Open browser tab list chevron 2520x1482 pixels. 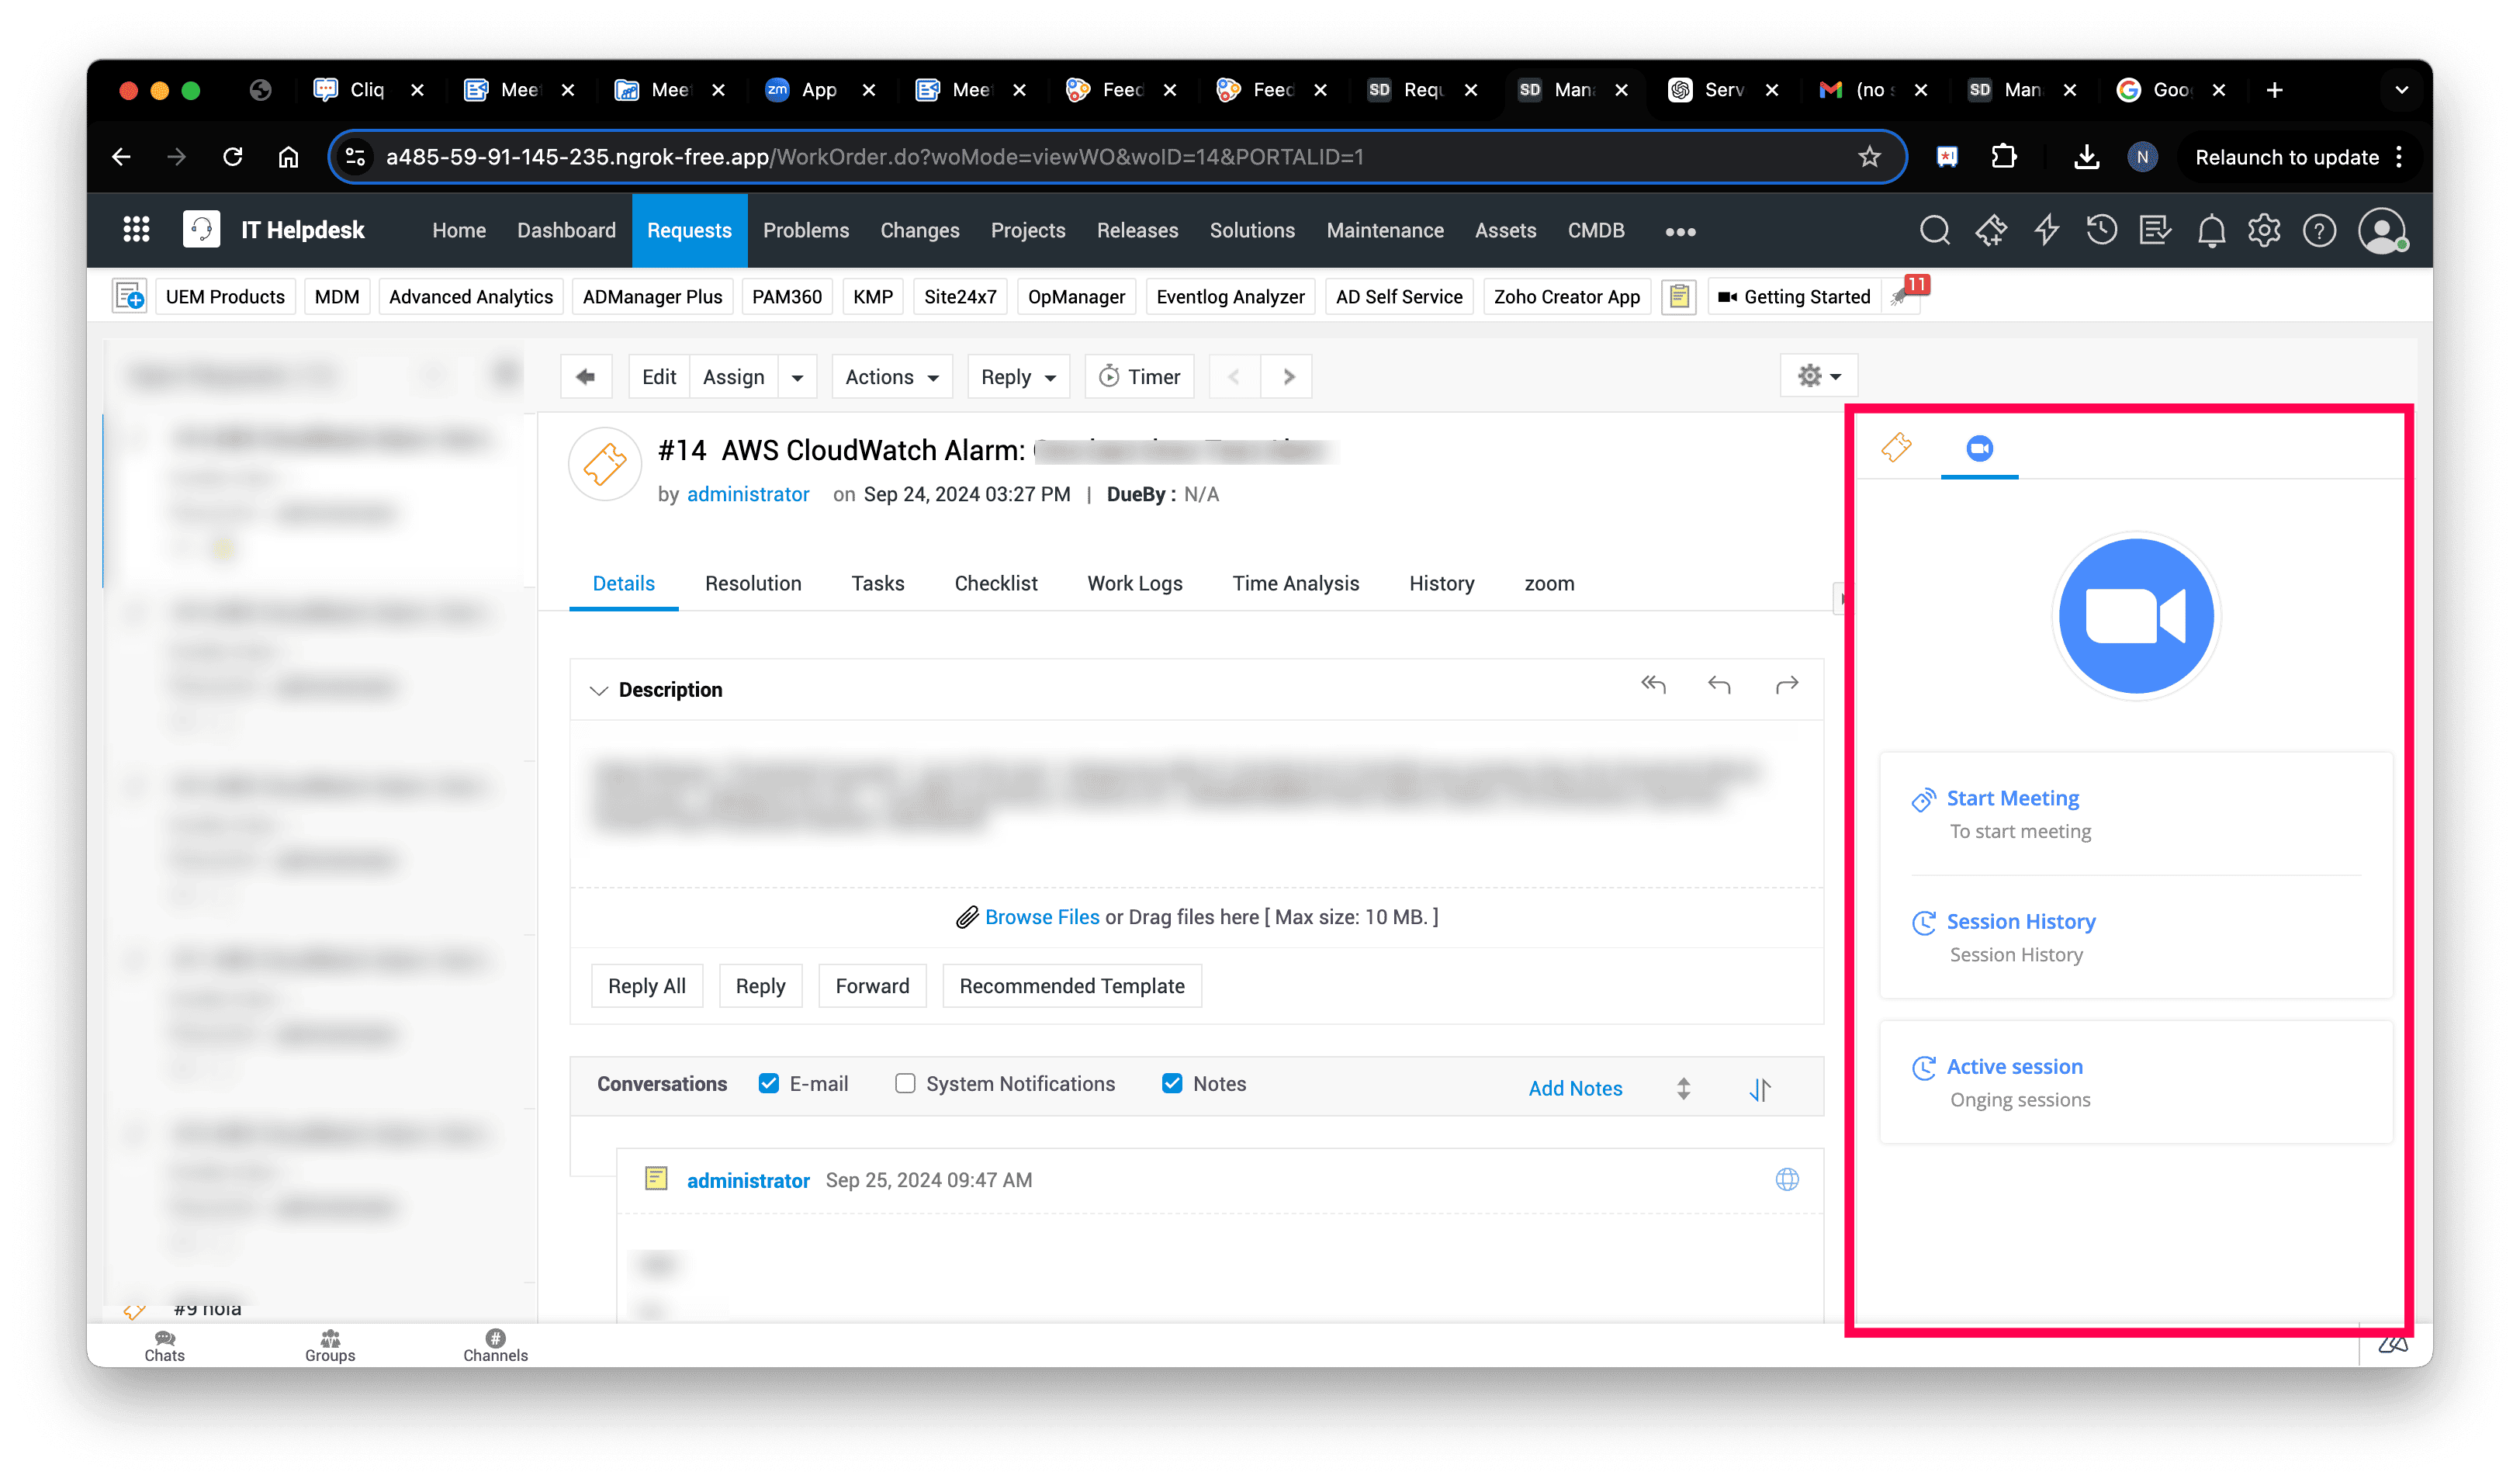pos(2401,90)
